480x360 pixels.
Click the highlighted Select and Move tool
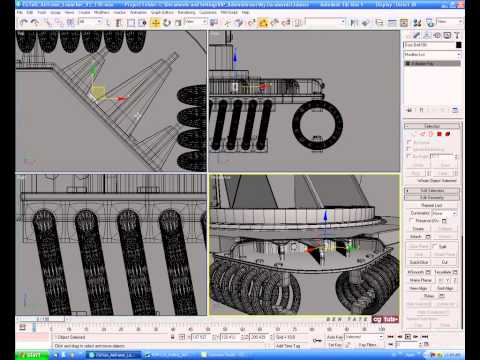155,23
